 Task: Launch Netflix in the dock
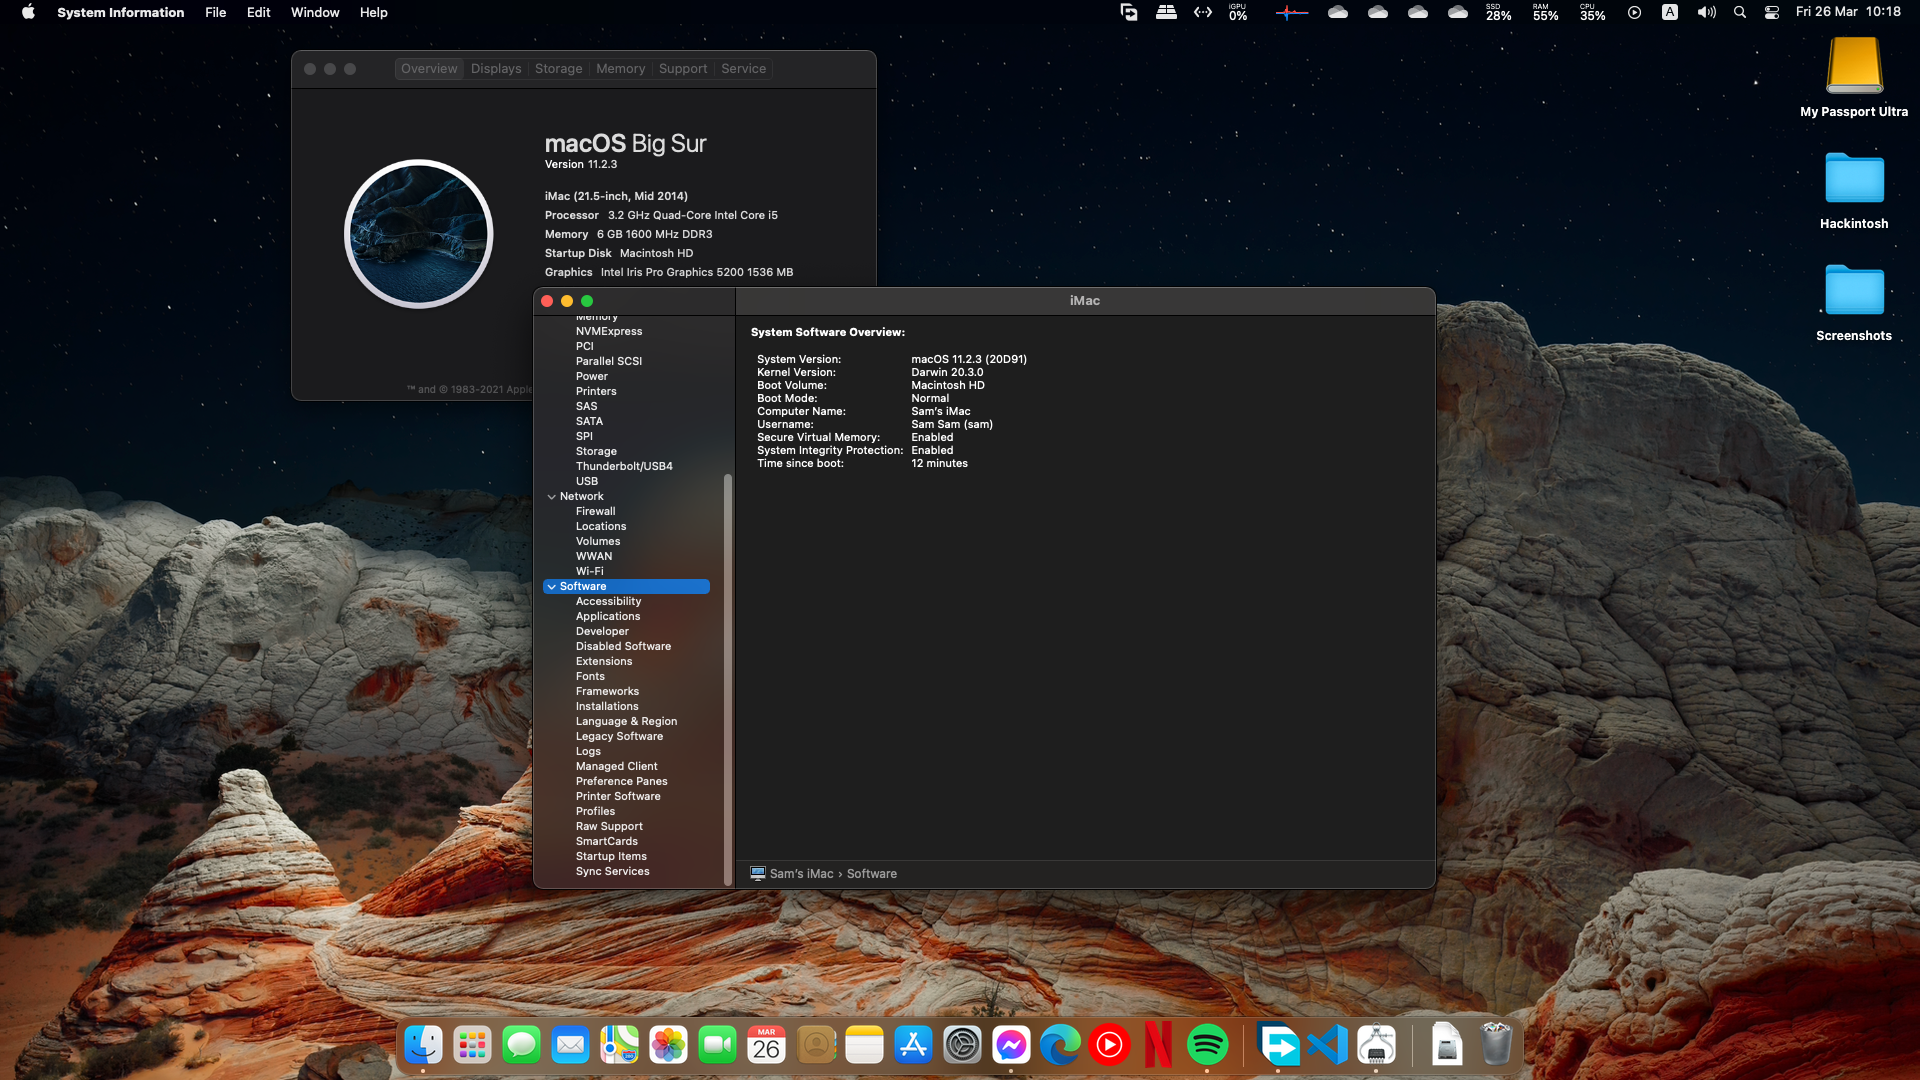(1158, 1046)
